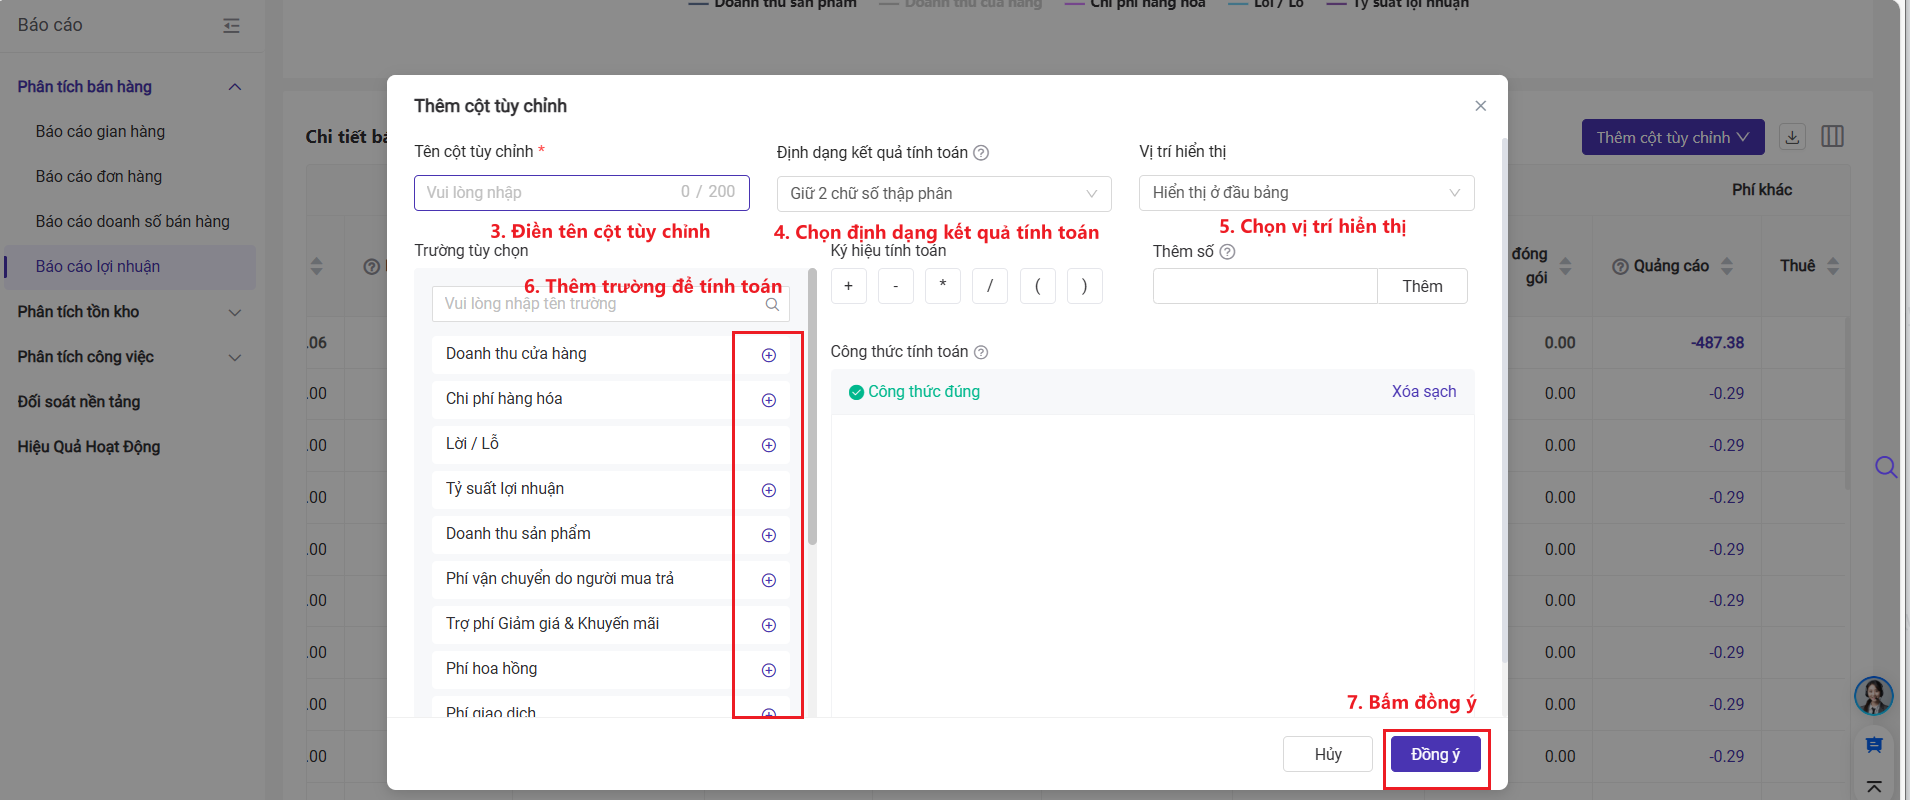Click the download icon in report header
The height and width of the screenshot is (800, 1910).
(1792, 137)
